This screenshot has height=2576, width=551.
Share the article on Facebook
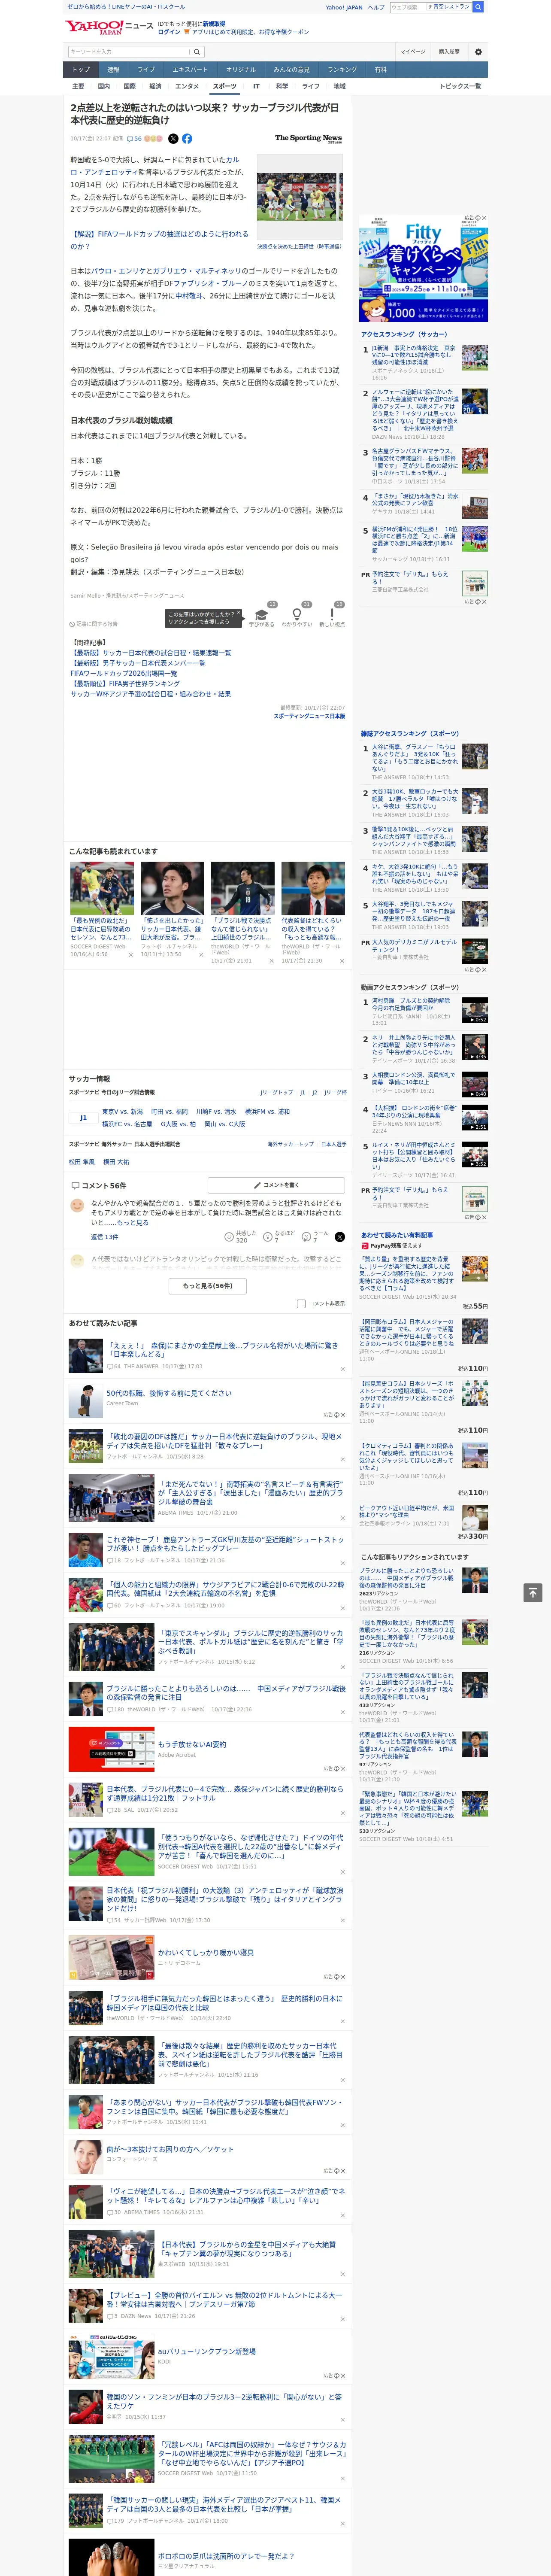click(187, 139)
